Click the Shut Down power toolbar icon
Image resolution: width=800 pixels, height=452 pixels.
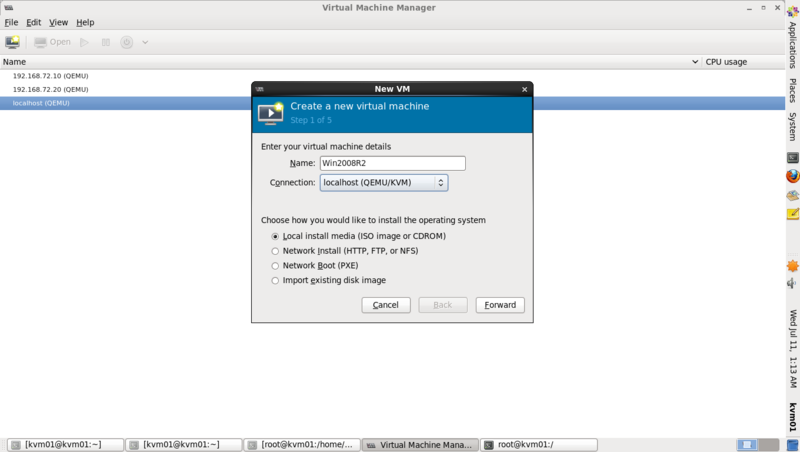pyautogui.click(x=127, y=42)
